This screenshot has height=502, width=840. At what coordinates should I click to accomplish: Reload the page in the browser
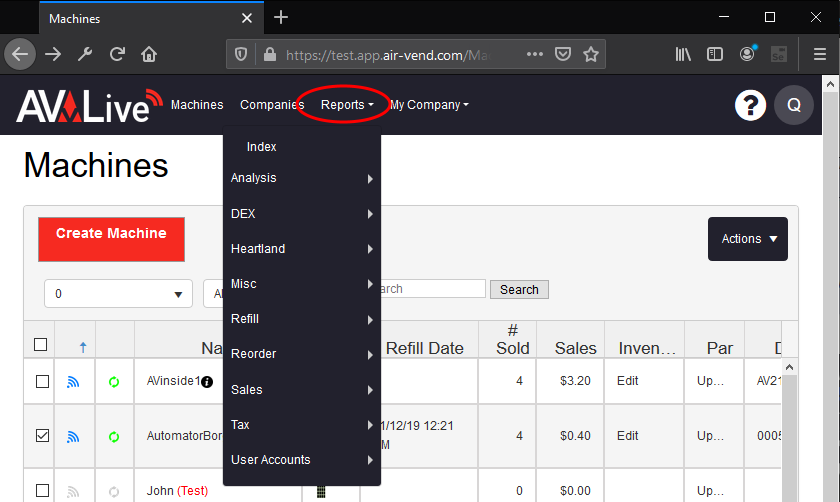[x=117, y=54]
